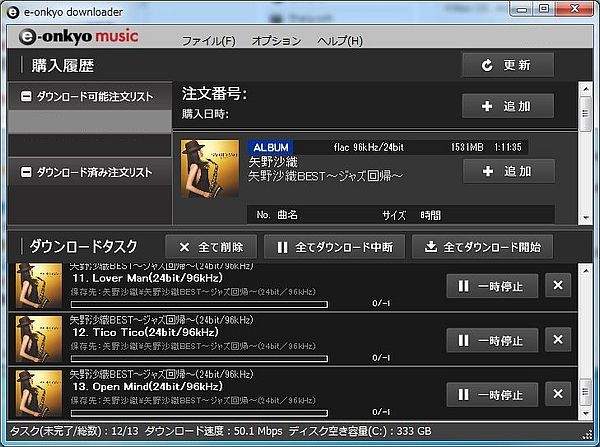Remove the 13. Open Mind task

click(558, 394)
